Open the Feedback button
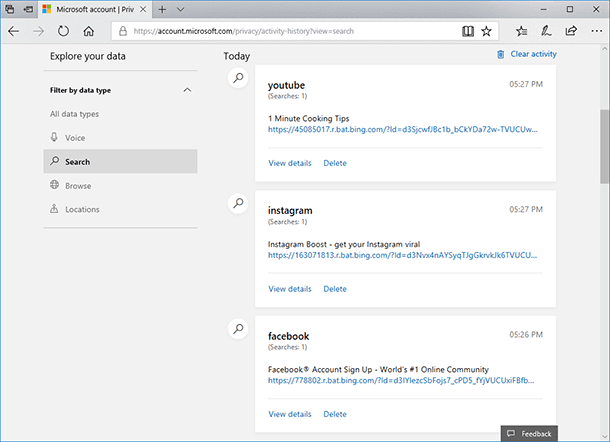 (x=529, y=433)
